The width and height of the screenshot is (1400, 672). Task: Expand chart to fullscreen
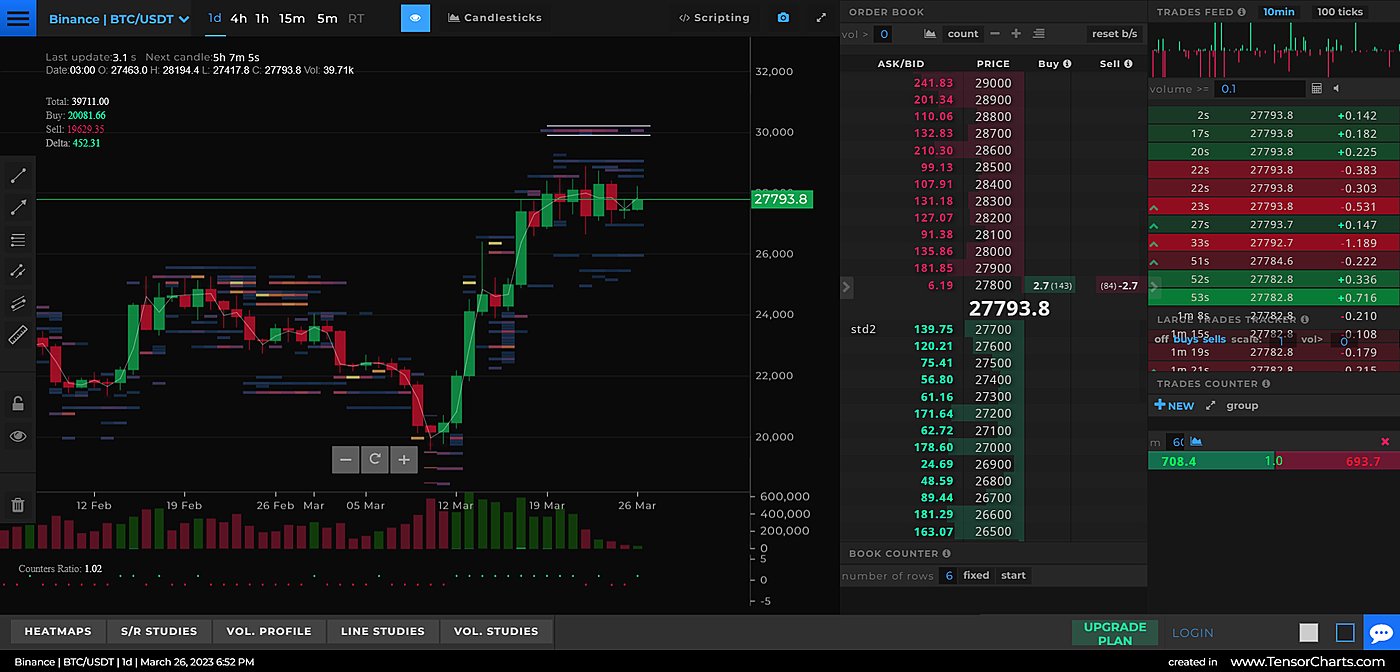point(821,18)
